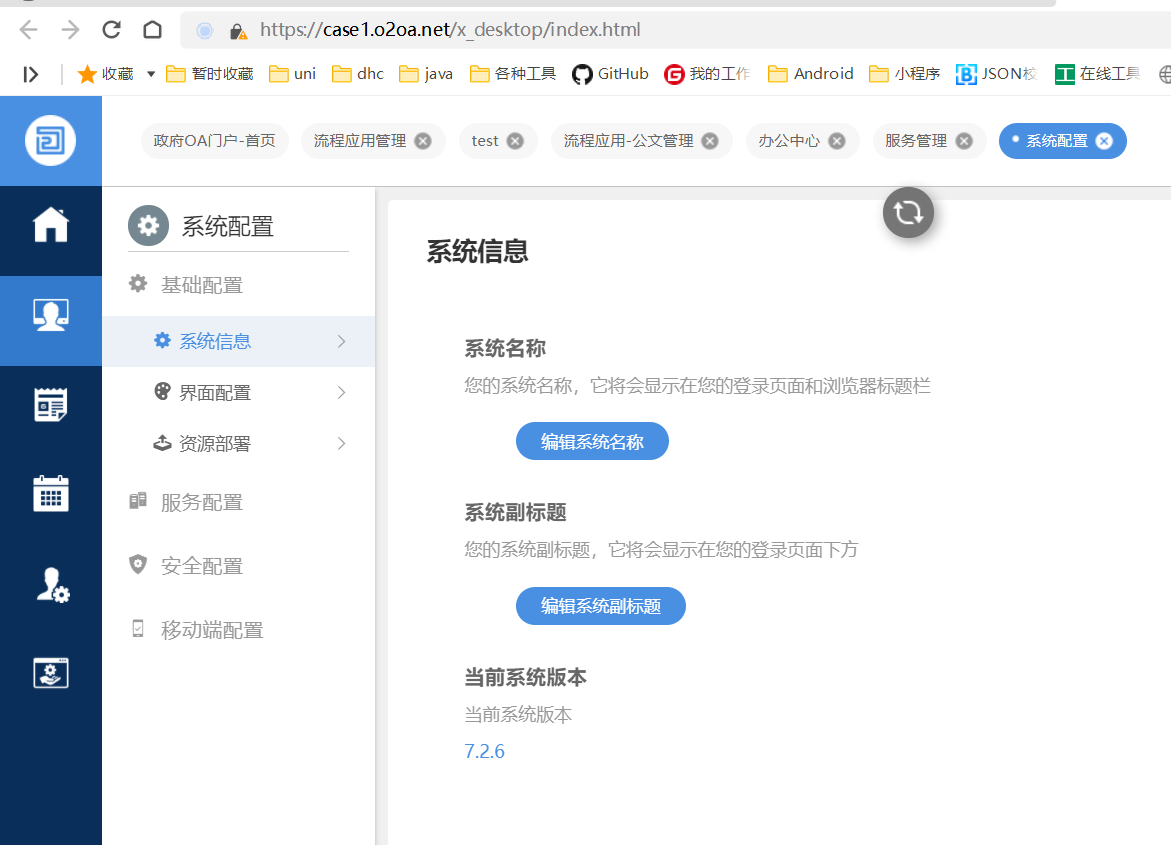Close the 服务管理 tab
The width and height of the screenshot is (1171, 845).
(964, 141)
